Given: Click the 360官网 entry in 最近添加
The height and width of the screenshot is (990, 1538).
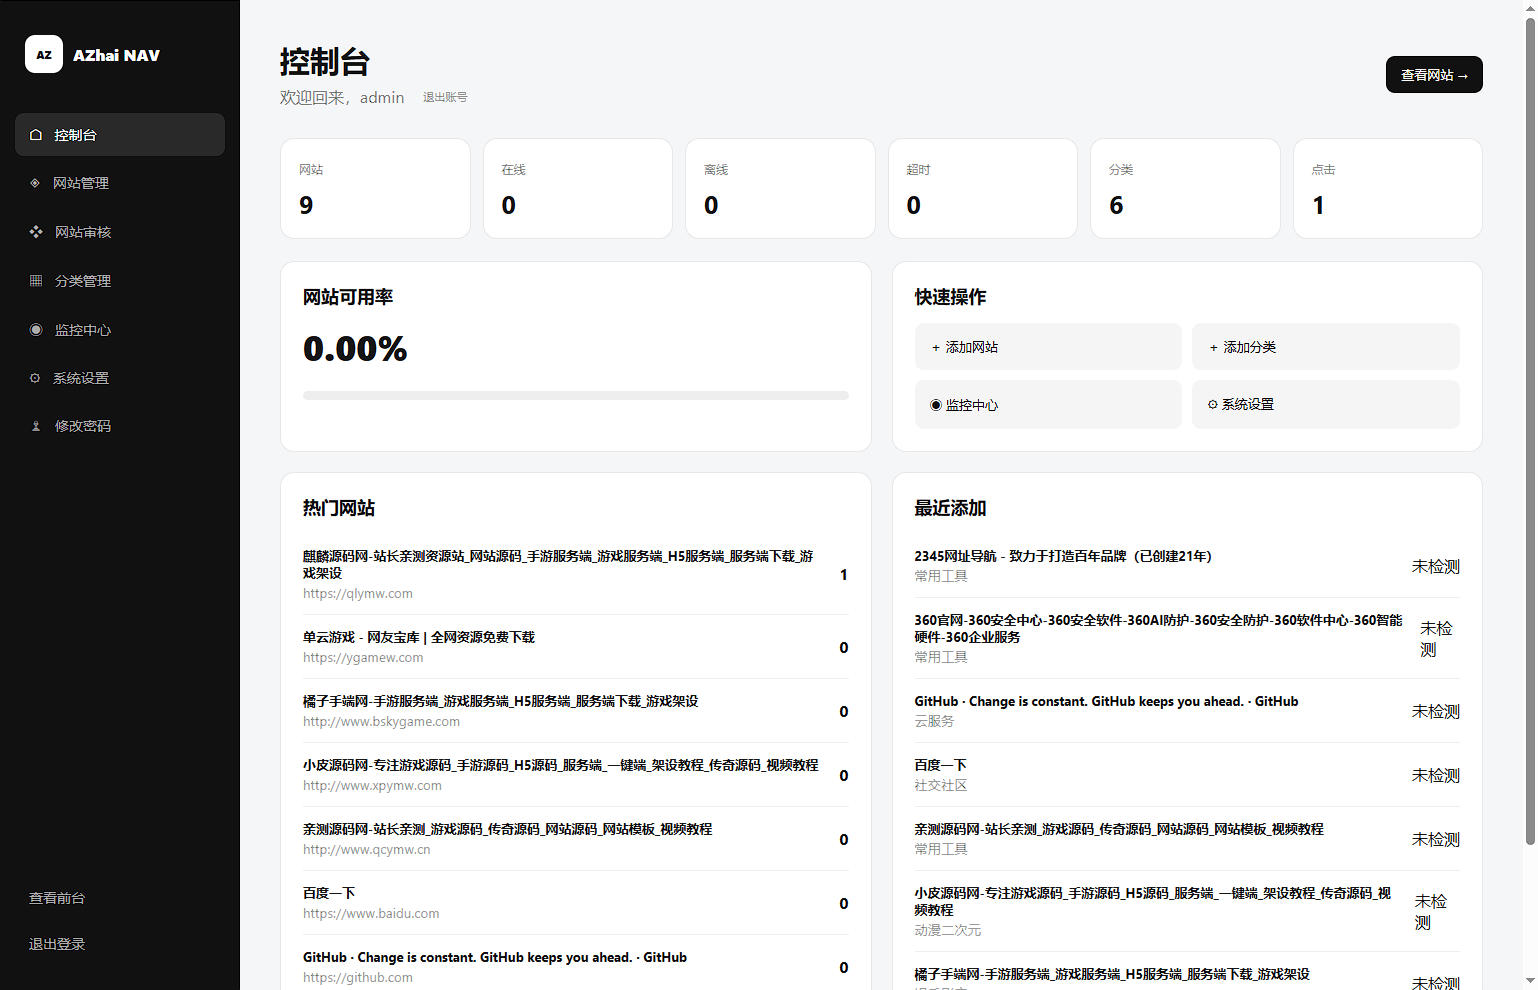Looking at the screenshot, I should pyautogui.click(x=1158, y=628).
